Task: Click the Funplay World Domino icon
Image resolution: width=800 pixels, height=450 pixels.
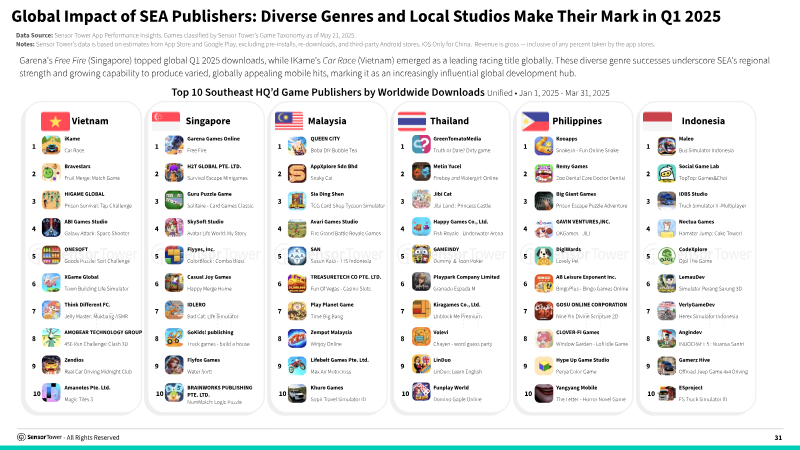Action: pyautogui.click(x=421, y=393)
